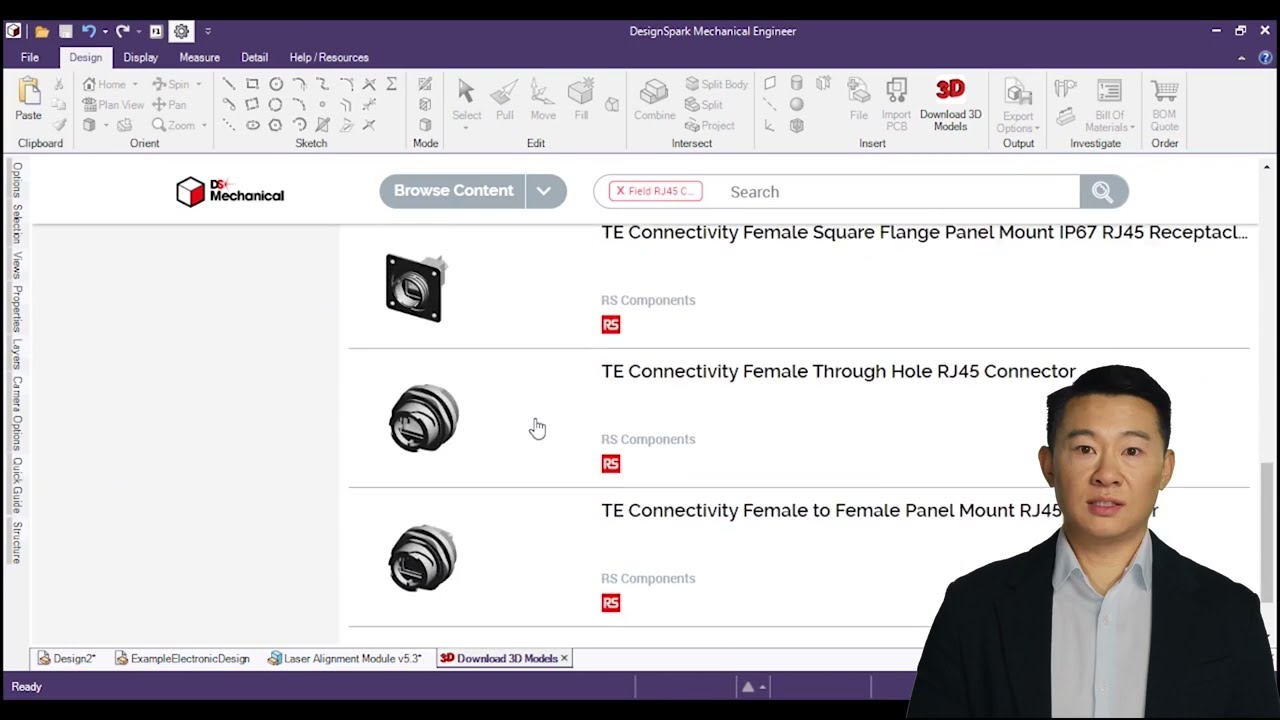
Task: Close the Download 3D Models tab
Action: point(564,658)
